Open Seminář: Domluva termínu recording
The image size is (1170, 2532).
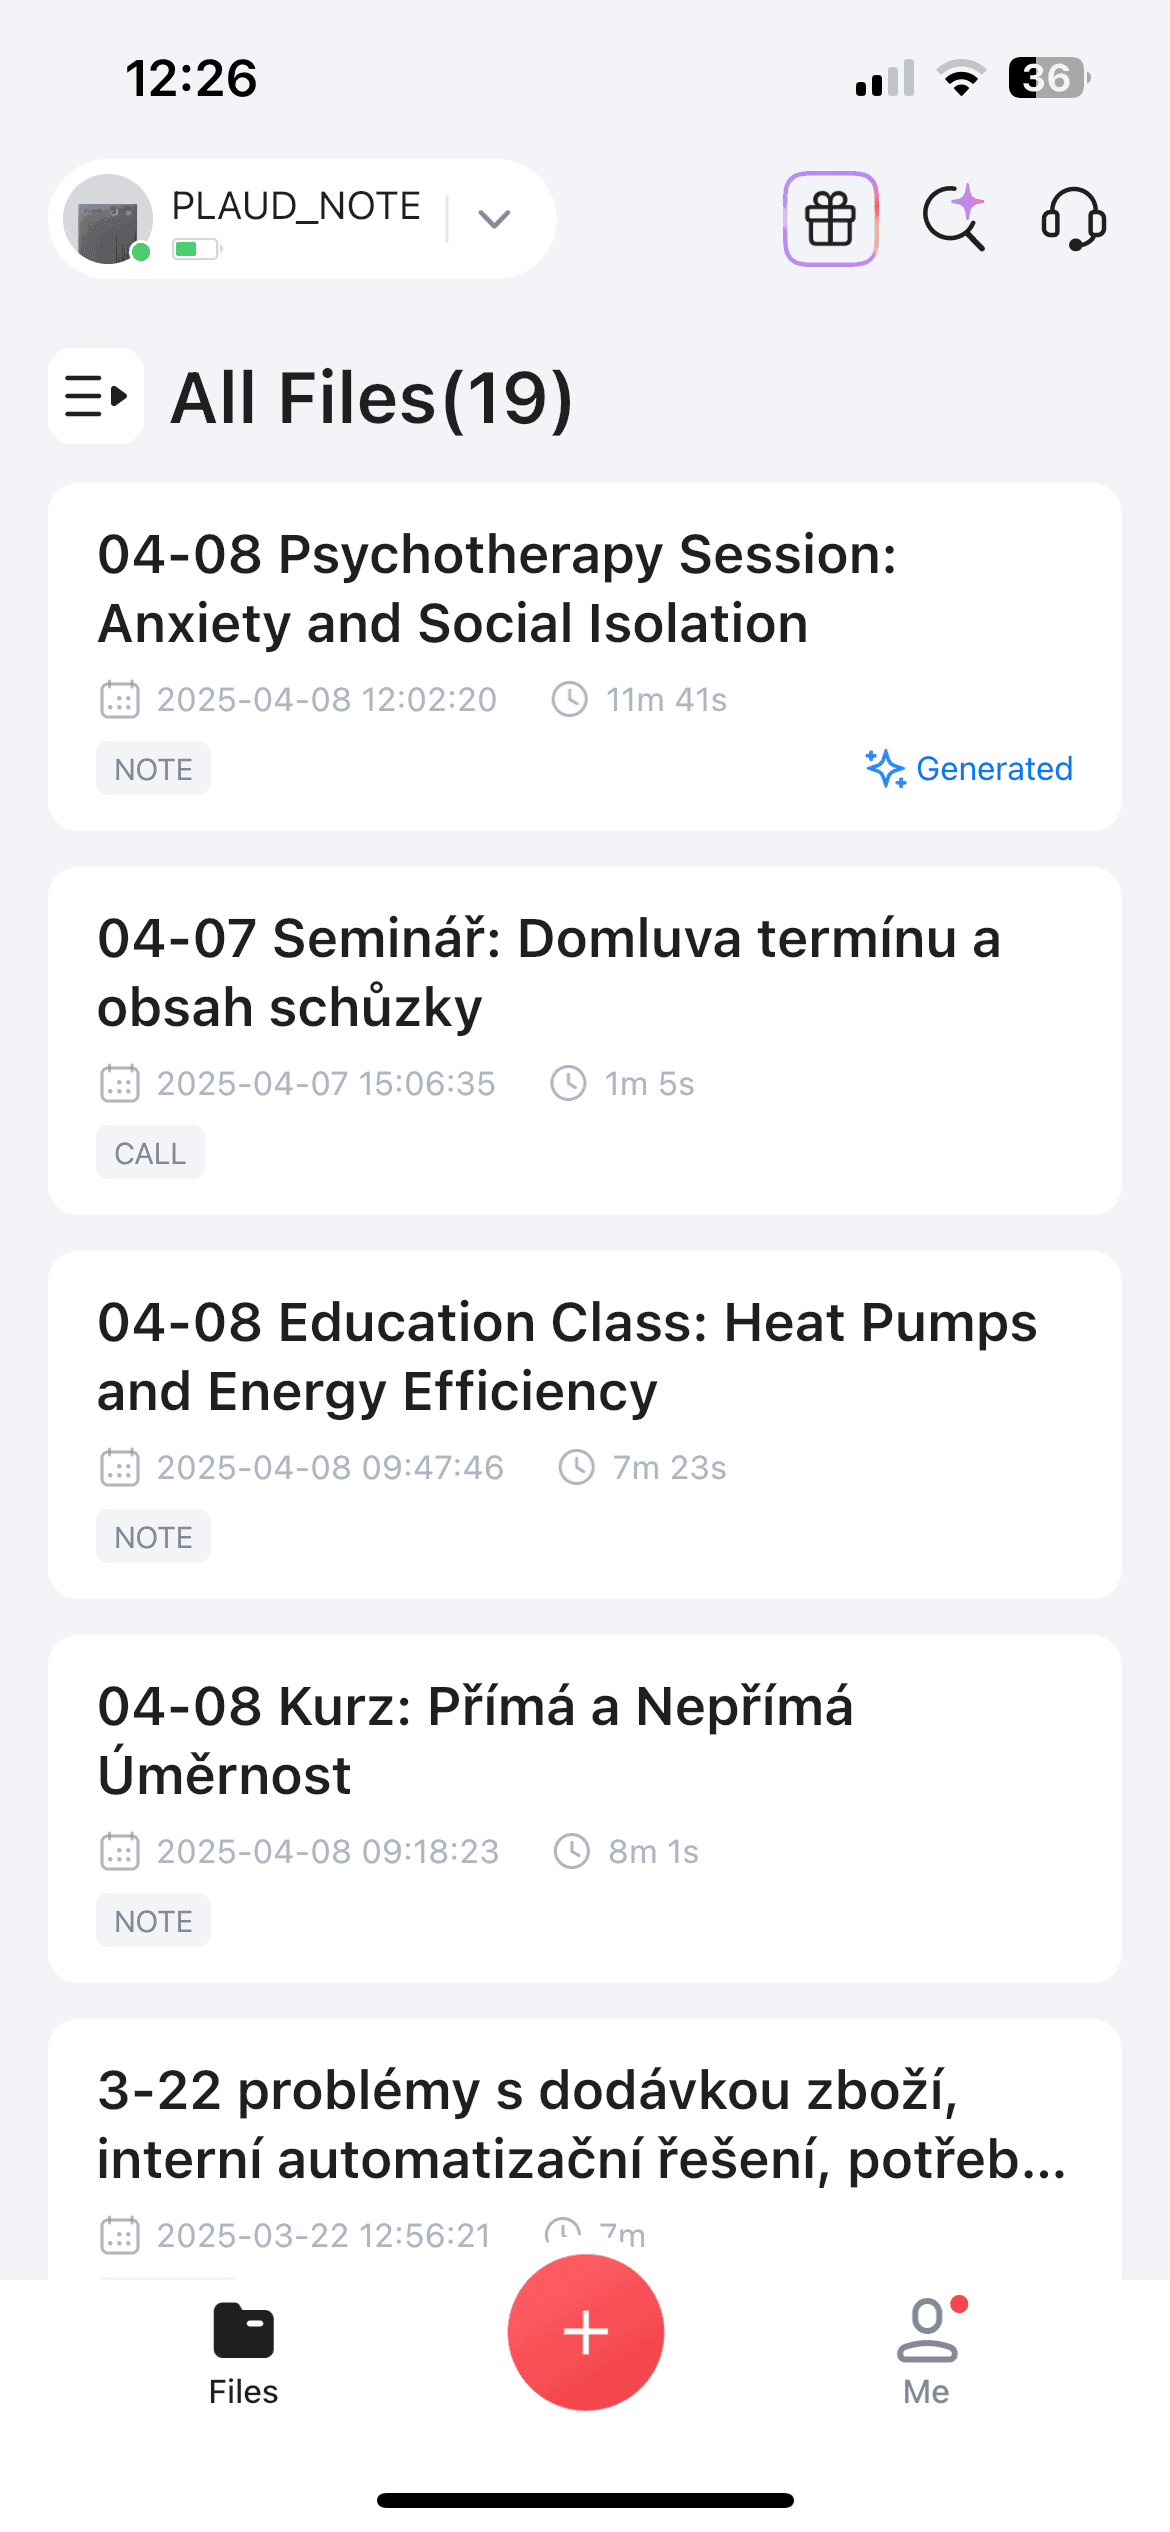coord(548,972)
